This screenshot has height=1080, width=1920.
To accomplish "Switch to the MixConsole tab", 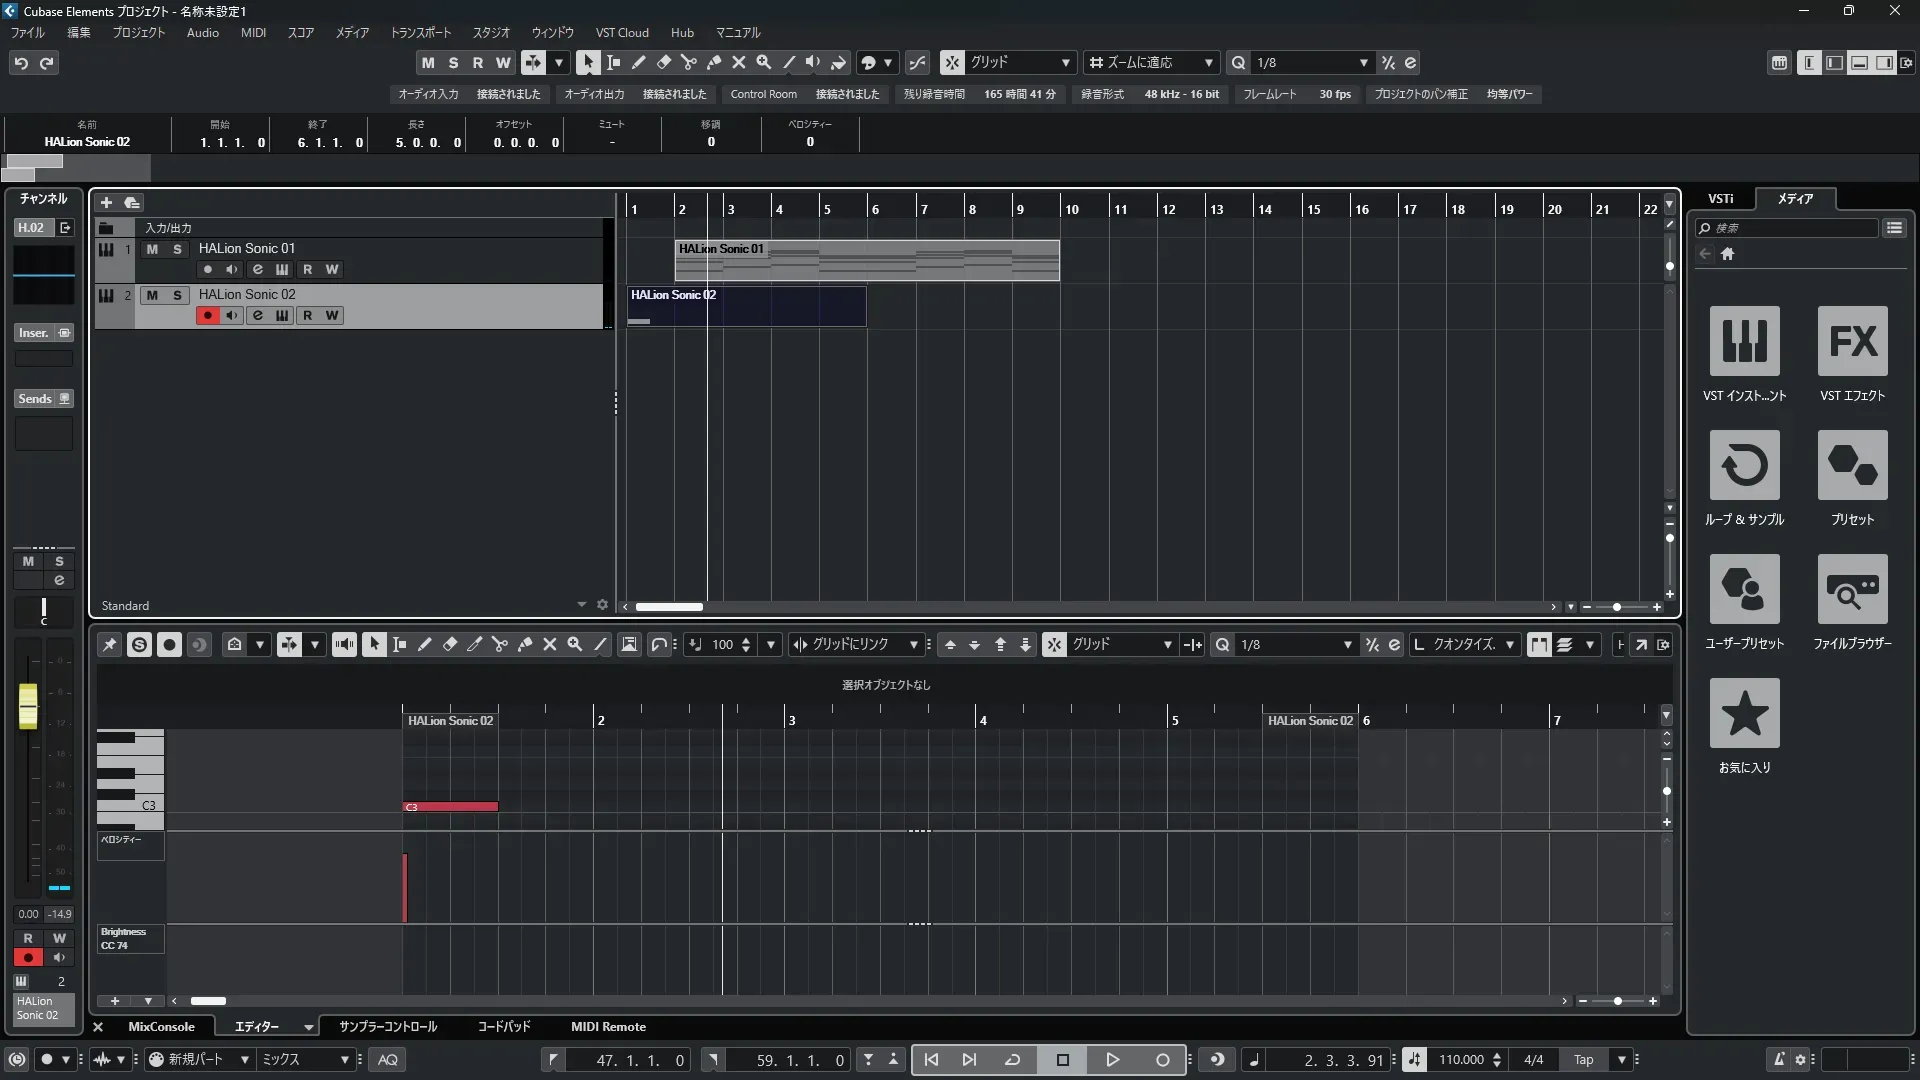I will pos(161,1027).
